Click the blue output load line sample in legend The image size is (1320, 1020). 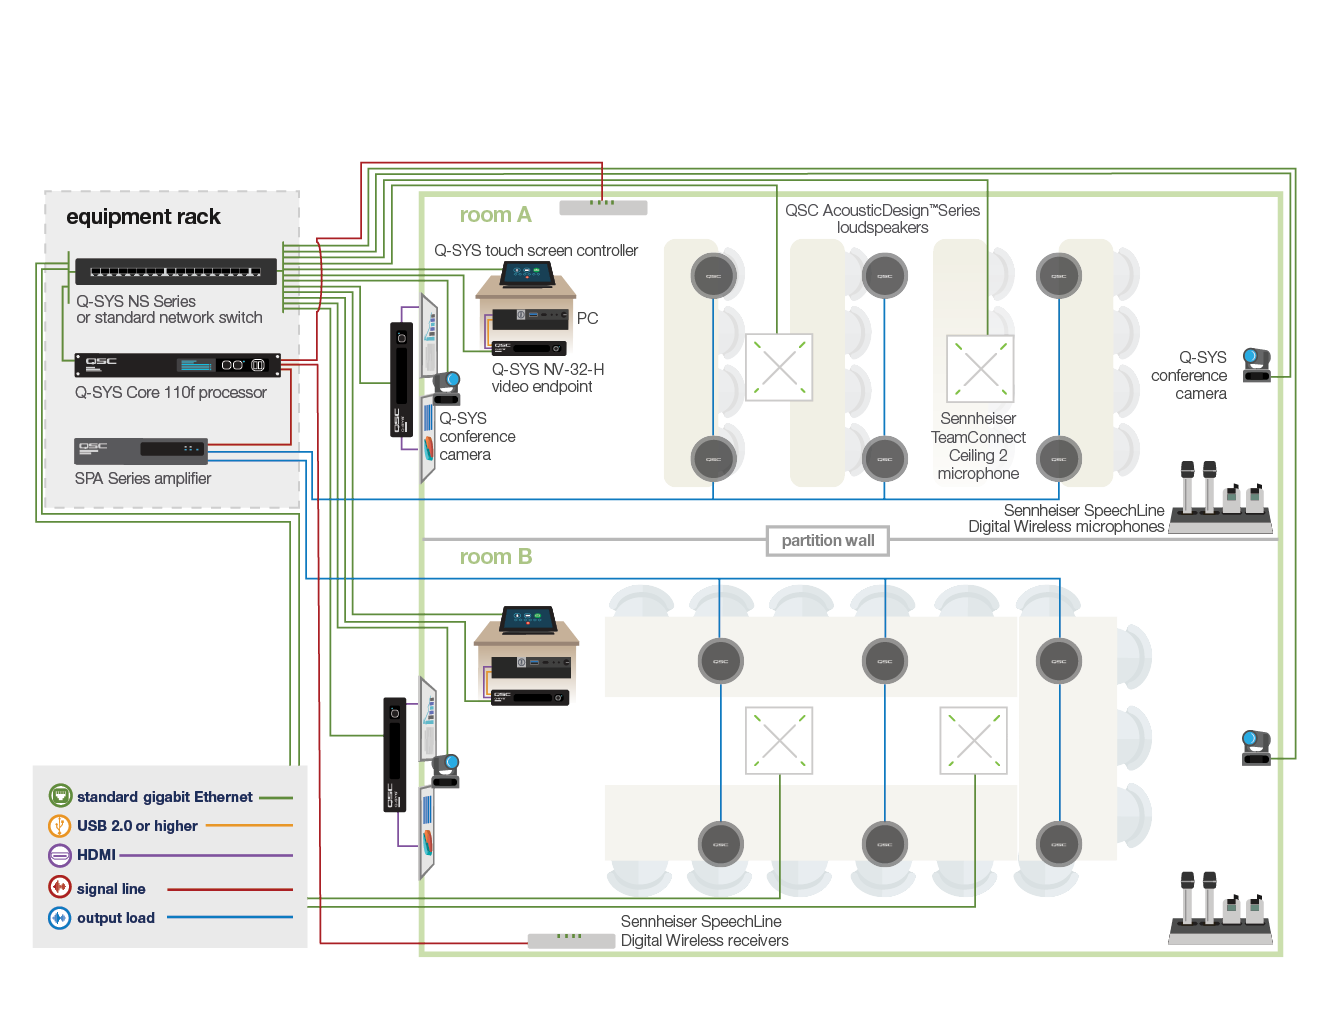(x=230, y=917)
